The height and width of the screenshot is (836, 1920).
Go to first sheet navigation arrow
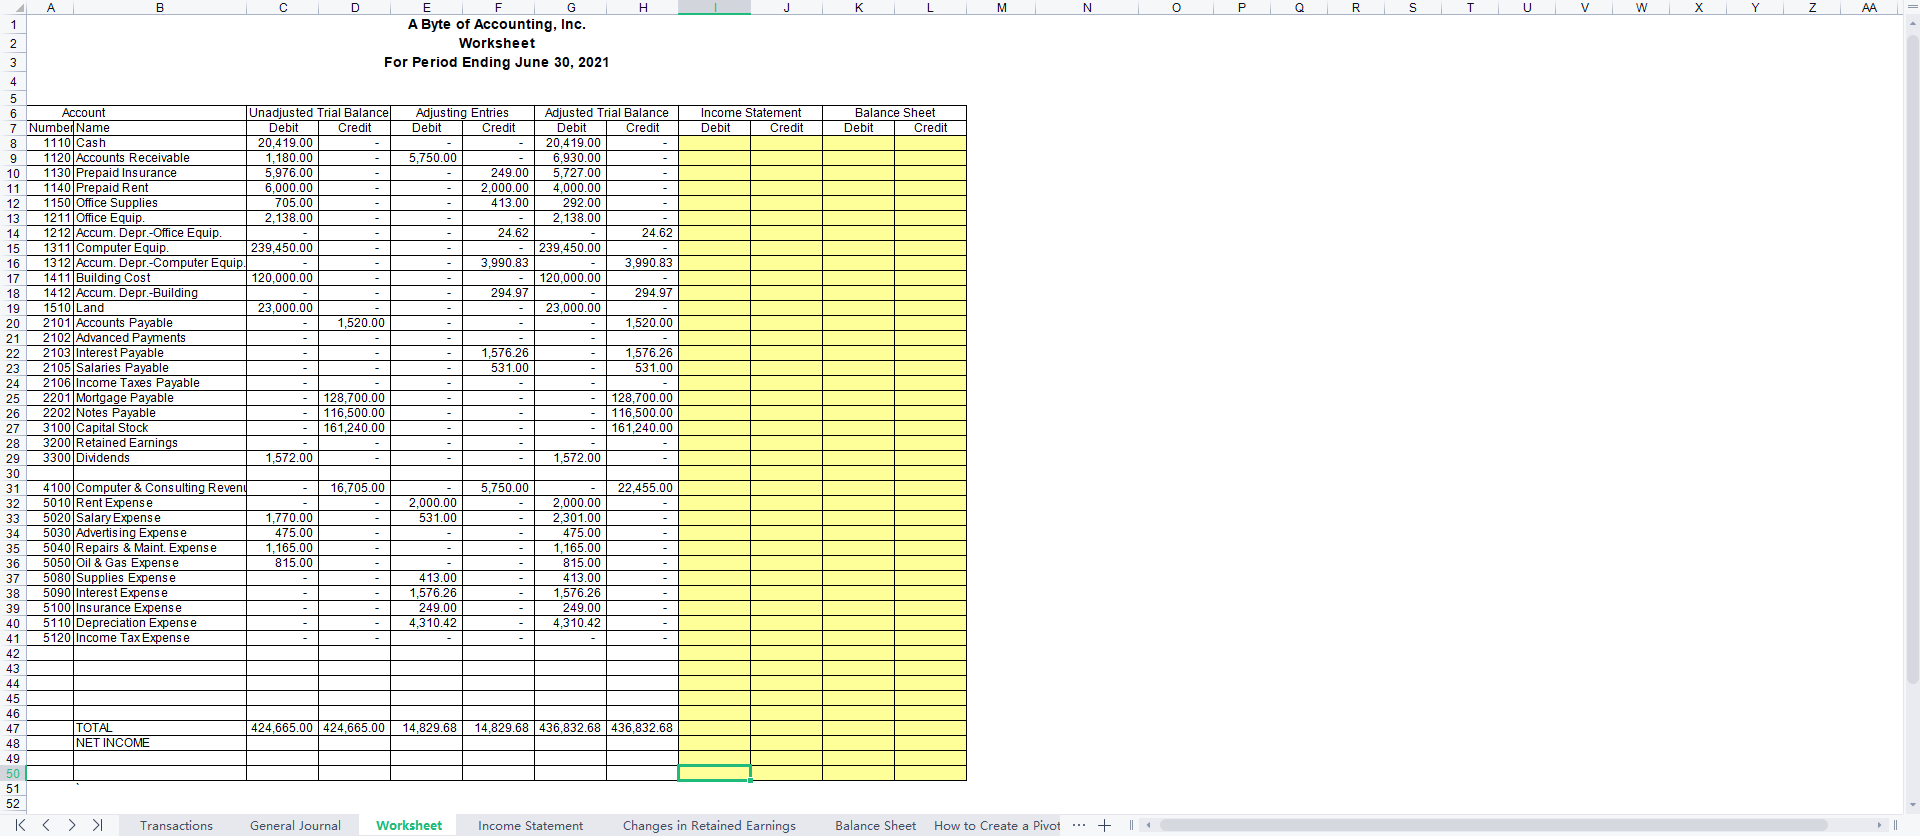coord(20,825)
